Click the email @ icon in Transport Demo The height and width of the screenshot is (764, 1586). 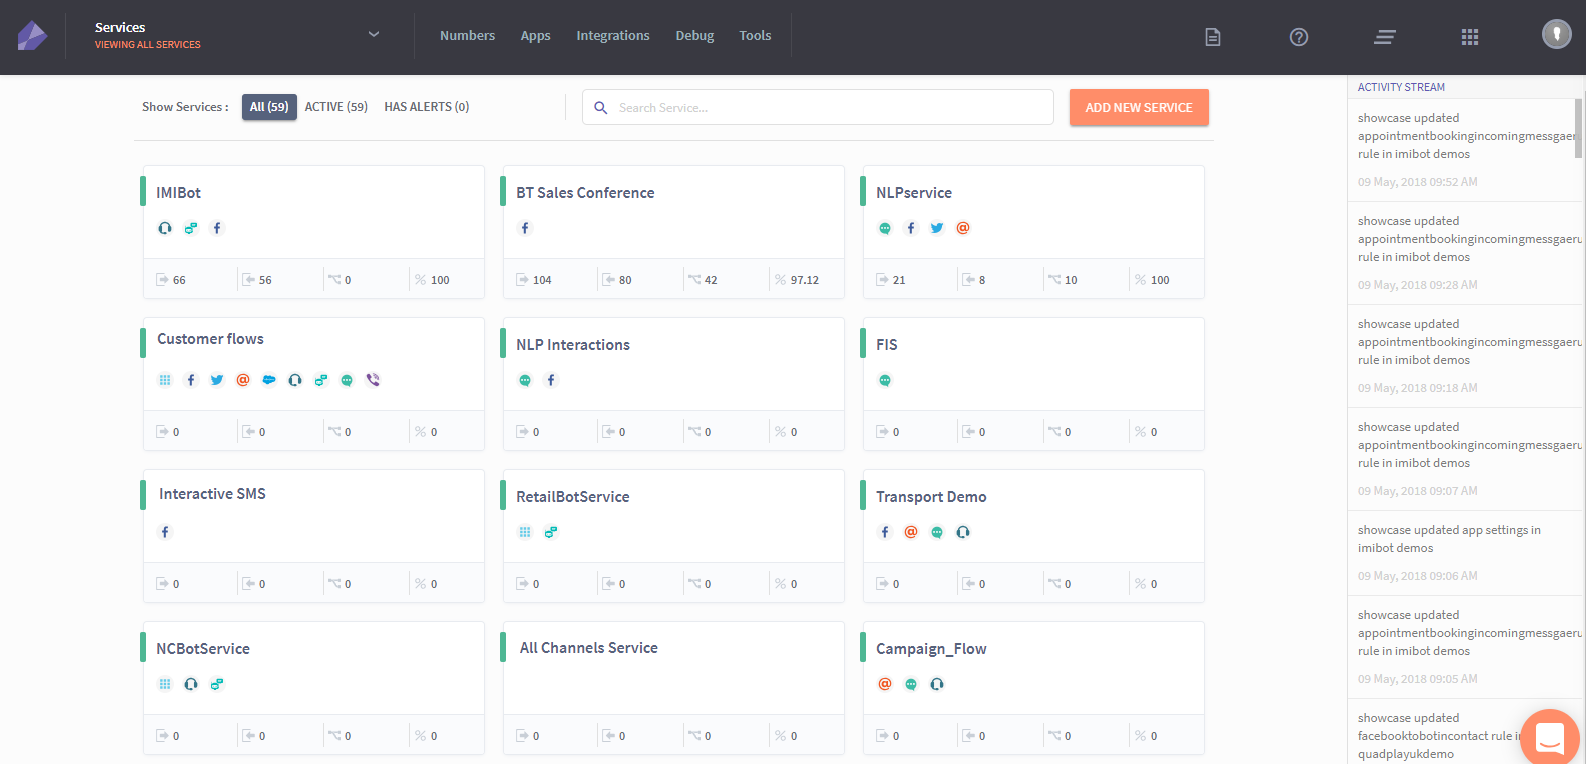point(911,532)
